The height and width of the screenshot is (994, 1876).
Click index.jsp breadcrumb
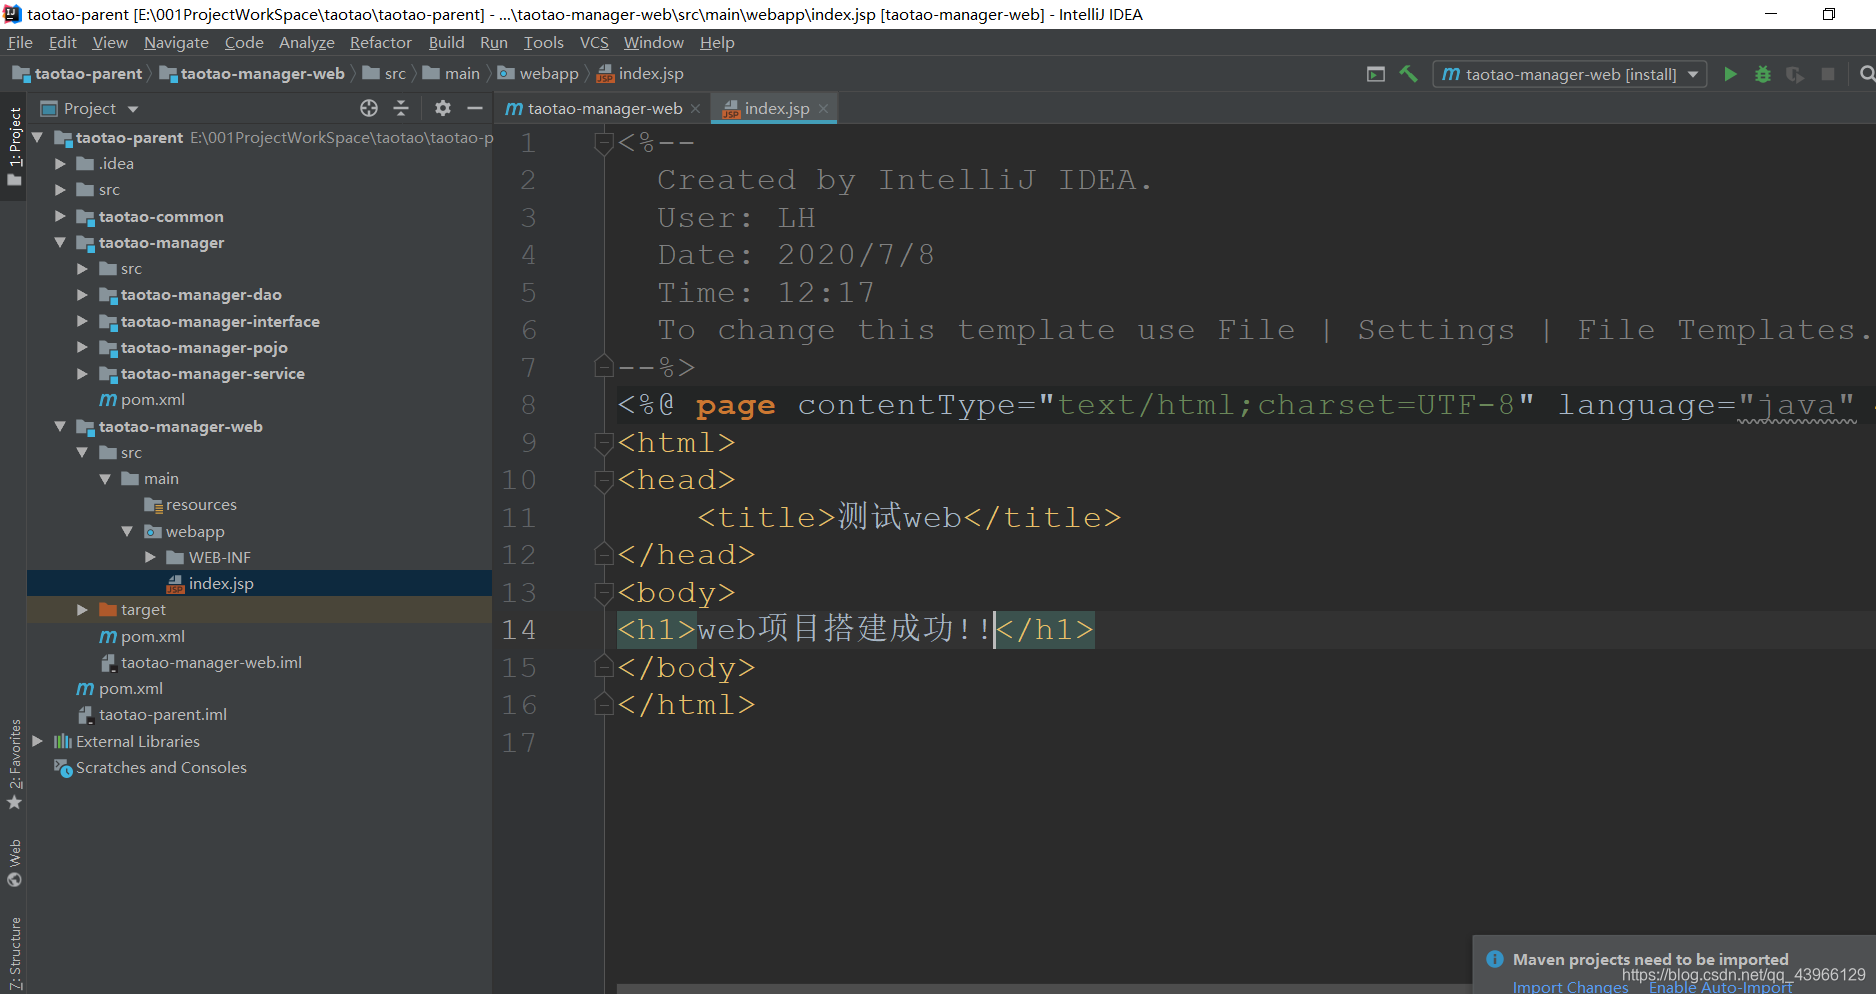click(x=641, y=73)
